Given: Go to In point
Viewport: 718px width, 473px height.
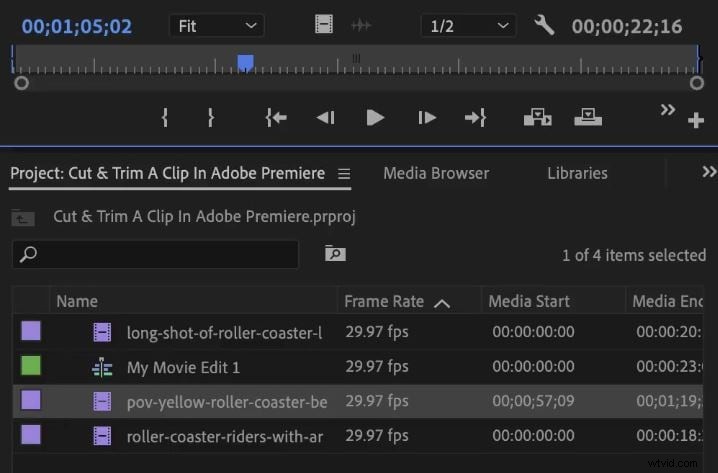Looking at the screenshot, I should [276, 118].
